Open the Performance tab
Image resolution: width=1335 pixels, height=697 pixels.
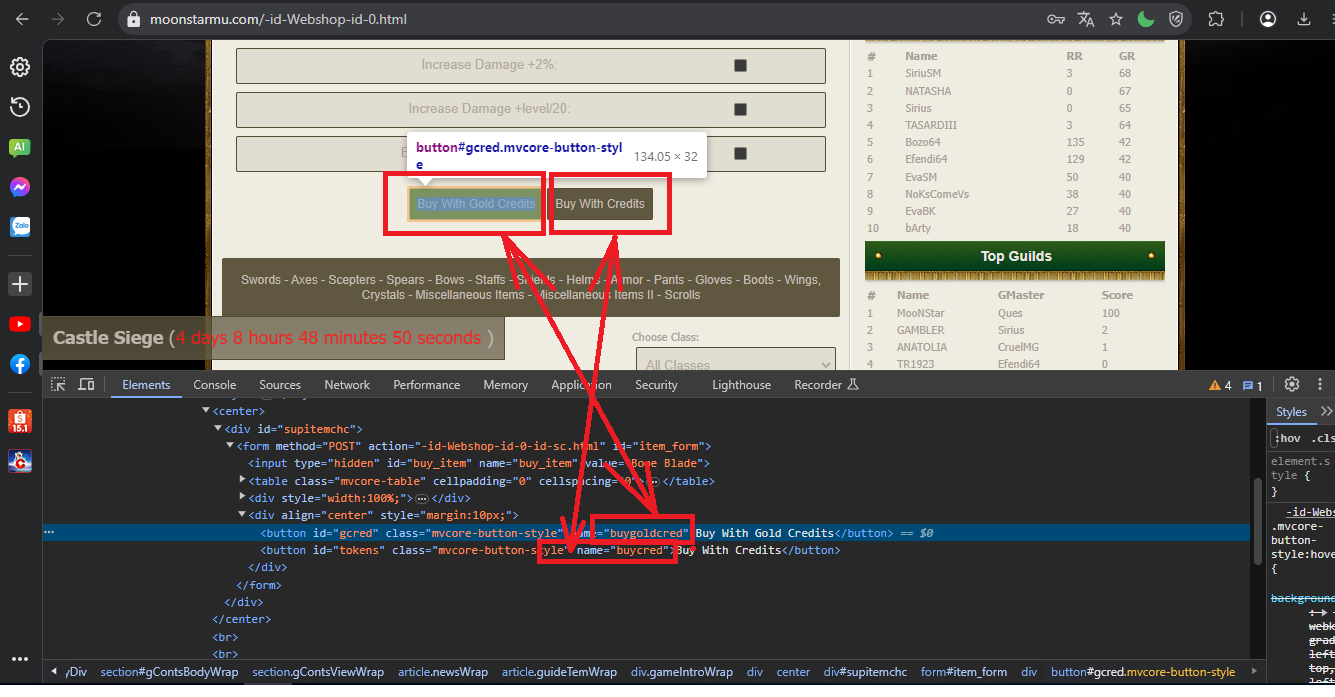click(x=427, y=385)
